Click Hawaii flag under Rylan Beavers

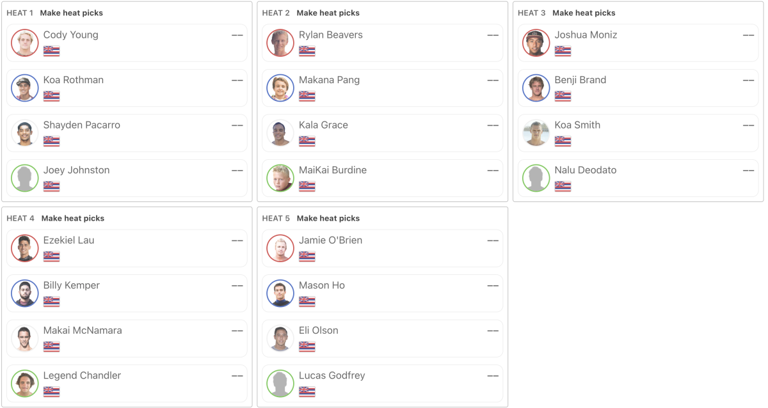point(307,51)
